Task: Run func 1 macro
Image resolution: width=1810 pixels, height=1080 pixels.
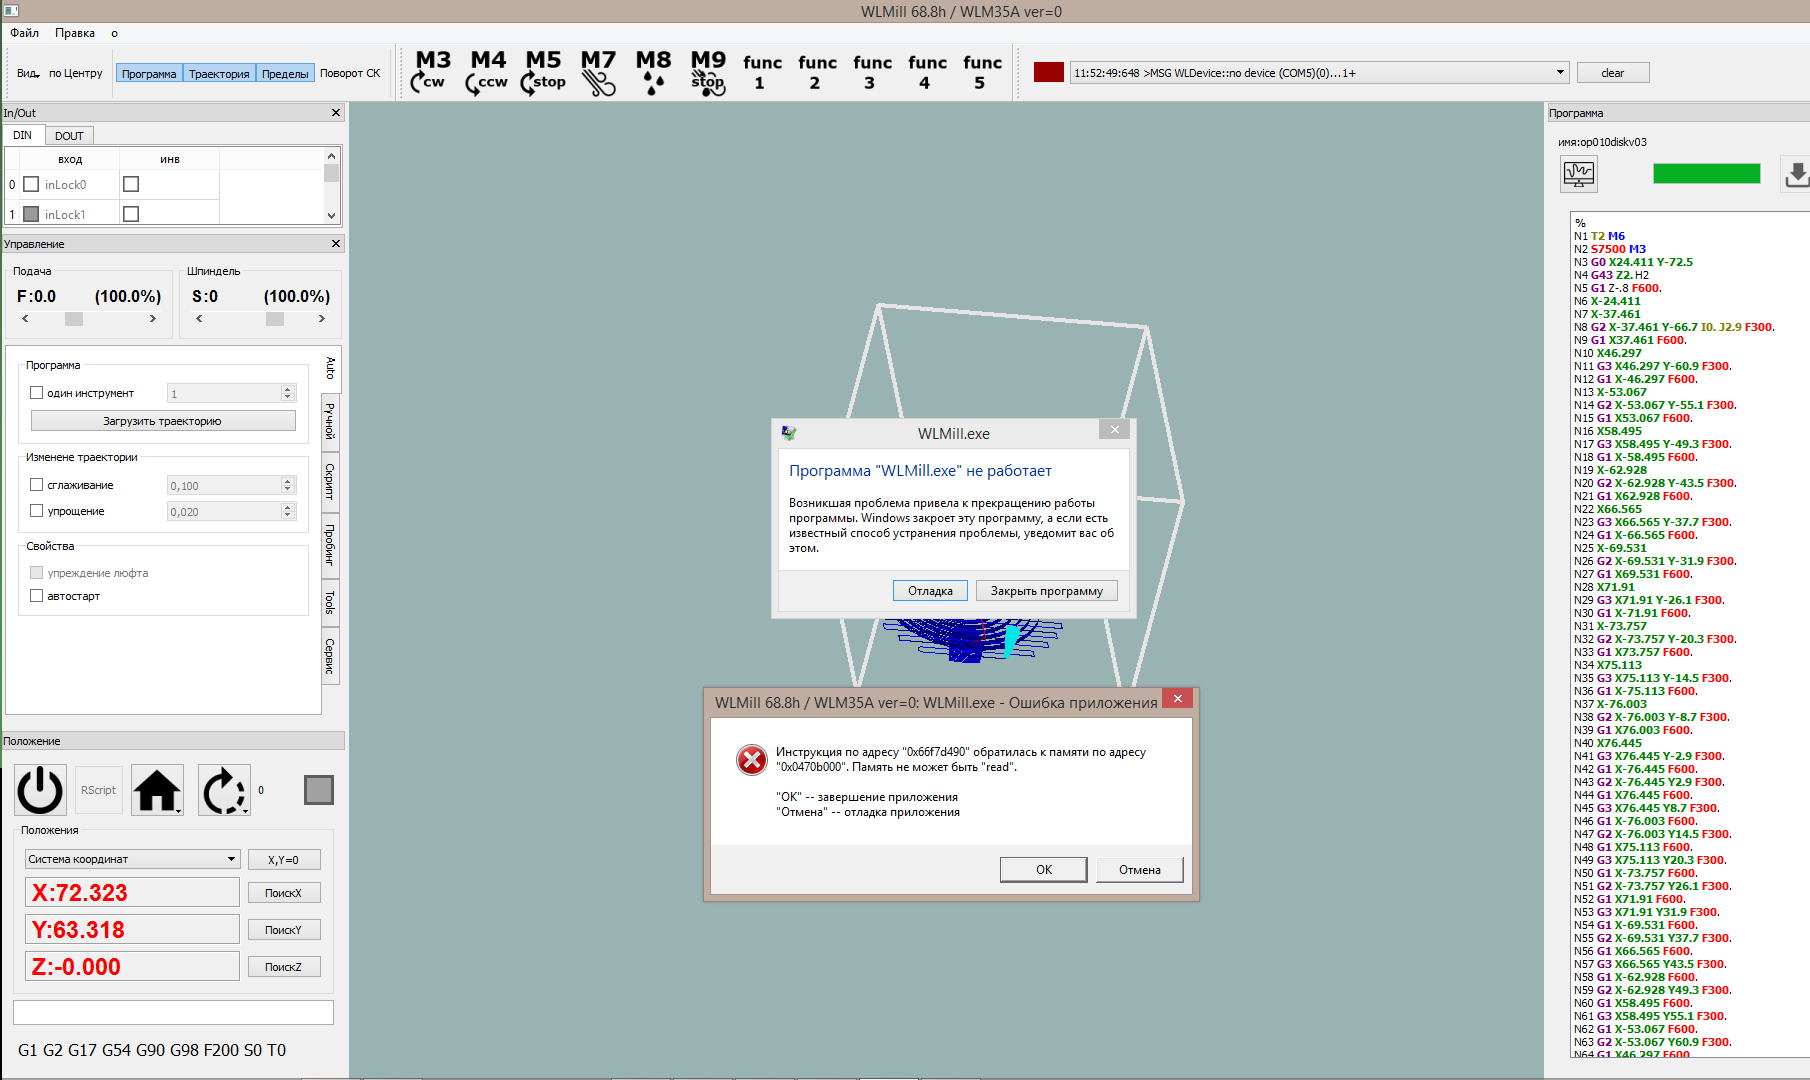Action: [x=762, y=72]
